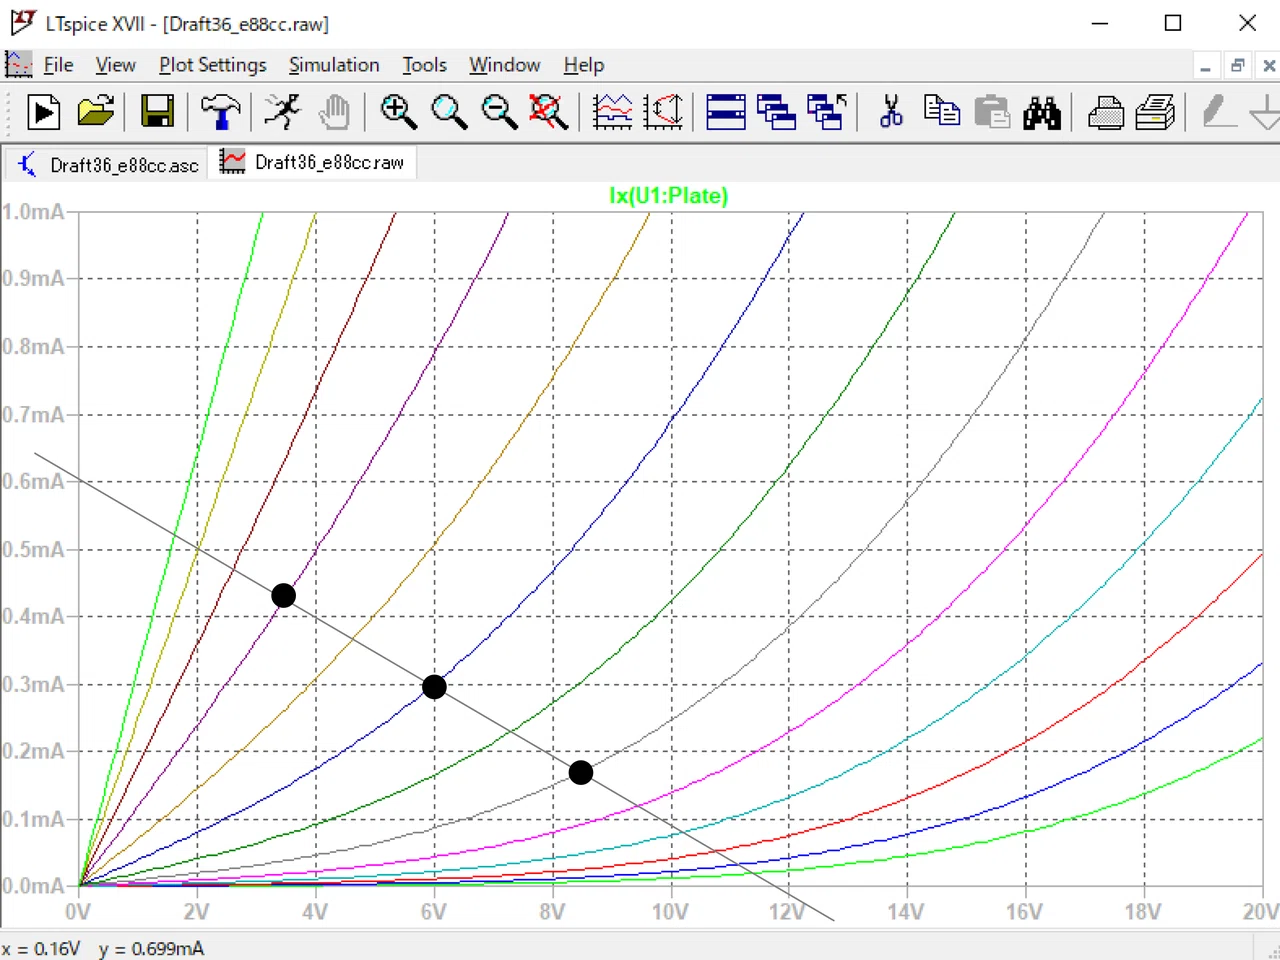Click the Autorange axes icon
The width and height of the screenshot is (1280, 960).
pyautogui.click(x=663, y=112)
